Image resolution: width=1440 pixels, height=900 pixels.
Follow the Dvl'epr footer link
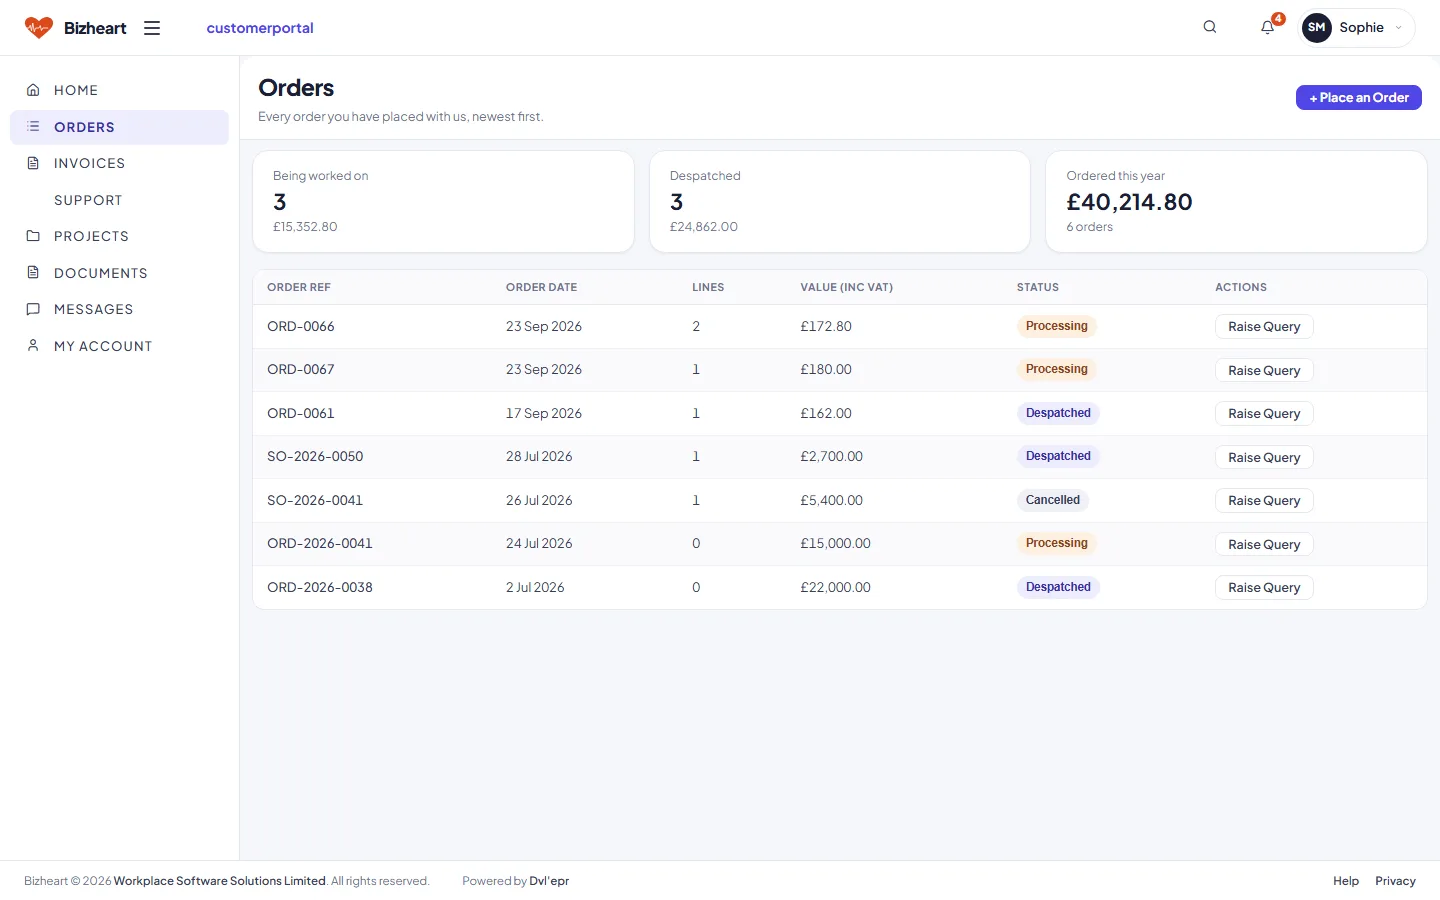pos(549,881)
